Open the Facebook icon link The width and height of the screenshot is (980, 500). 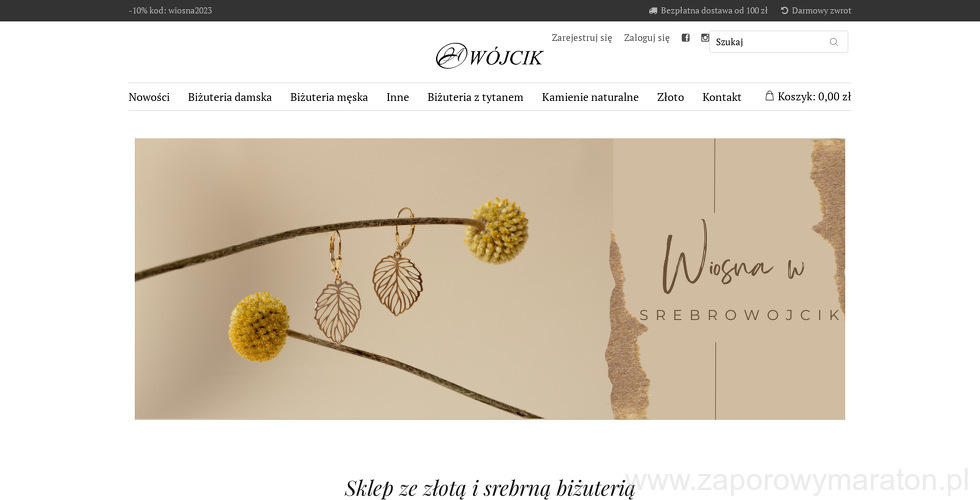tap(686, 38)
